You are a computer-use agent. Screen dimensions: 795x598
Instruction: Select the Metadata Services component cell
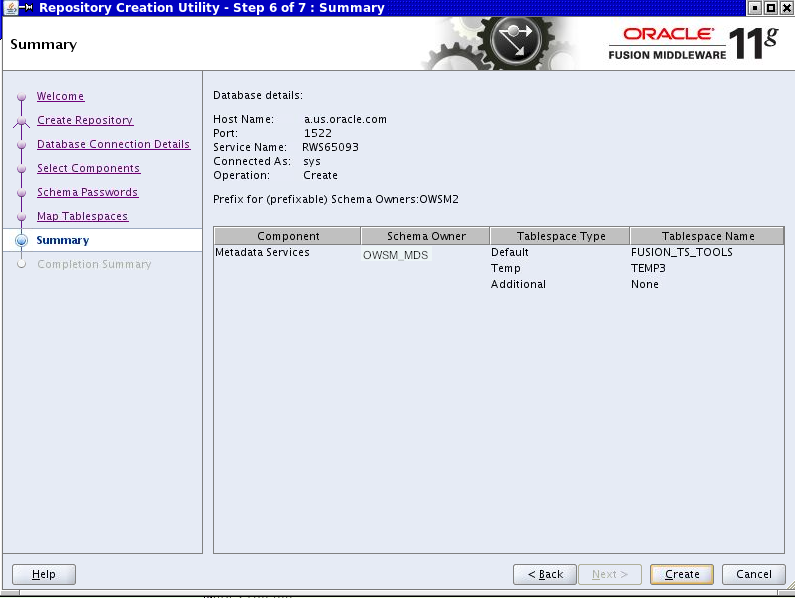click(x=262, y=252)
